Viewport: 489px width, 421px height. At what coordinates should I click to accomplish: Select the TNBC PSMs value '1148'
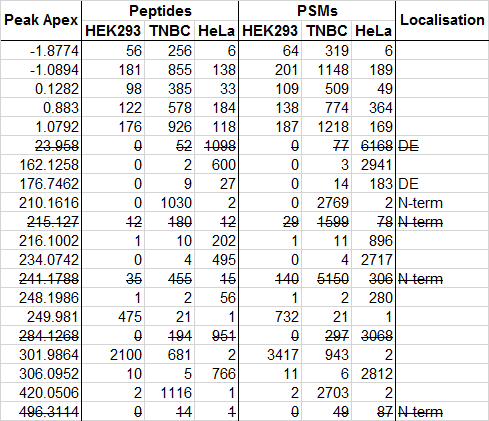pos(327,70)
